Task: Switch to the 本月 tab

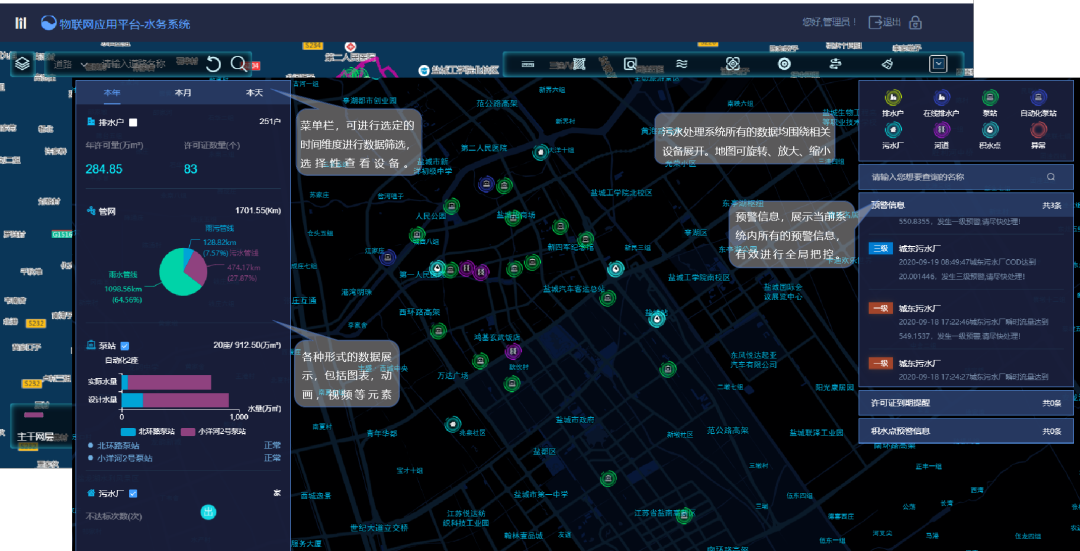Action: [x=183, y=92]
